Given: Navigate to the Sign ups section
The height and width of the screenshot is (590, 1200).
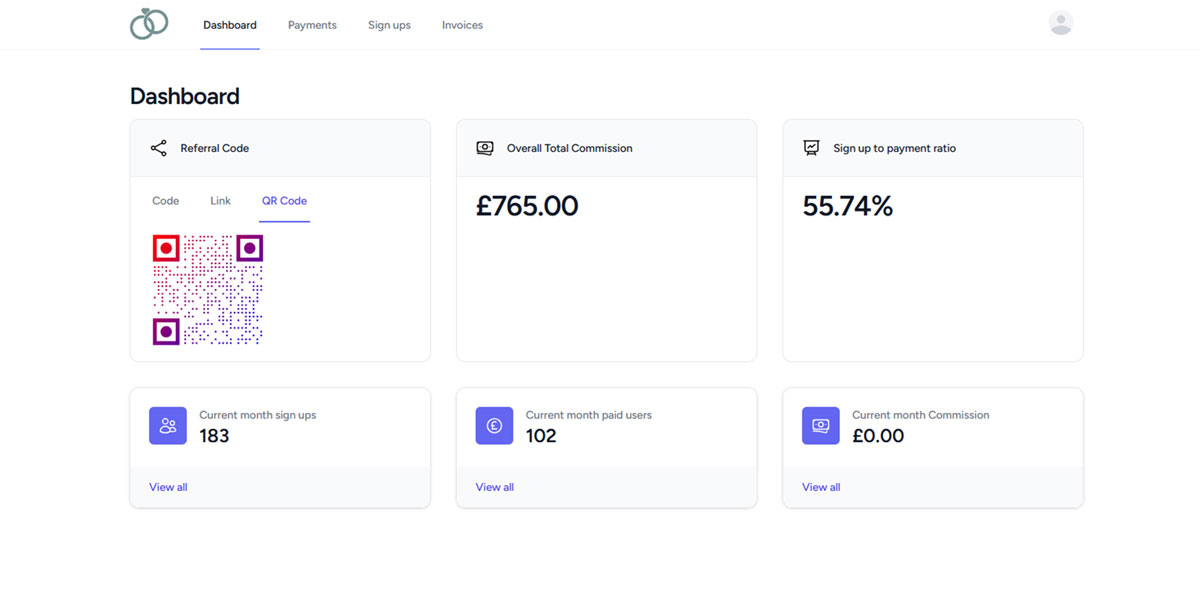Looking at the screenshot, I should coord(389,24).
